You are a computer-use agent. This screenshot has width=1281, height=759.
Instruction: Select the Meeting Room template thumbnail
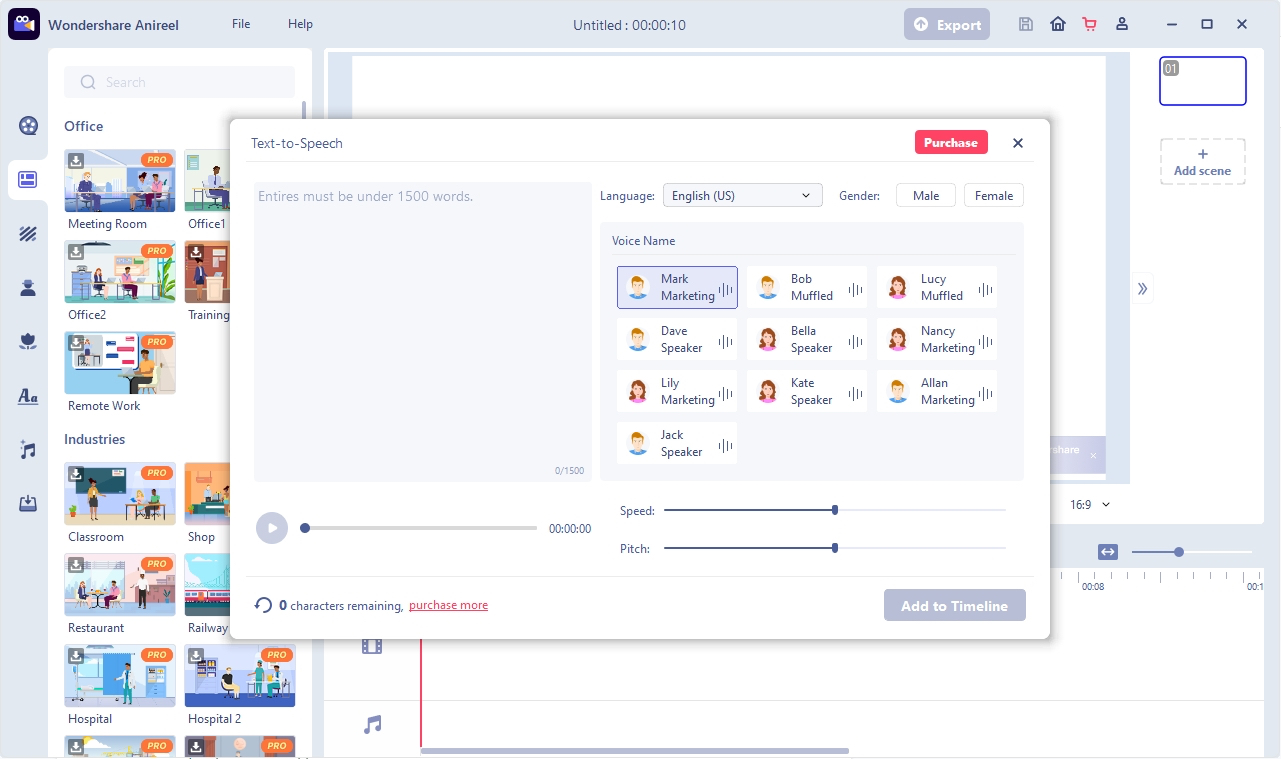120,181
